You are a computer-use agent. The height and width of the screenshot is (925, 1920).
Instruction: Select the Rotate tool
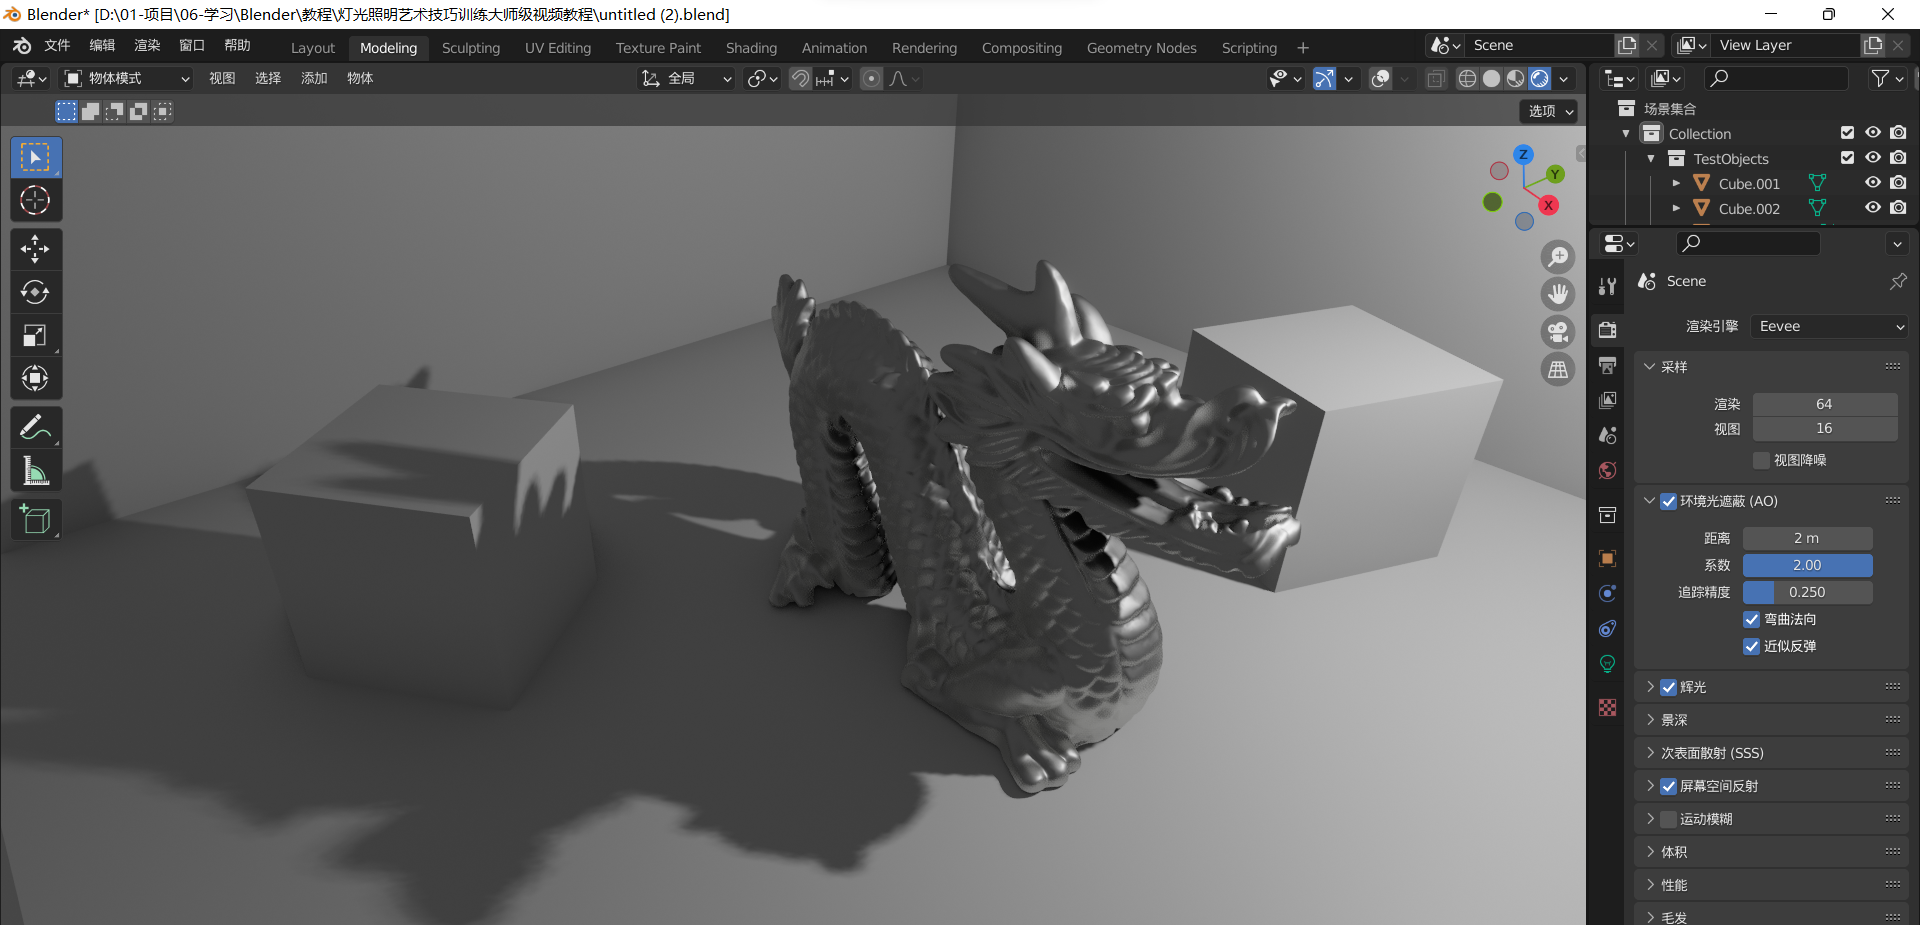click(x=35, y=292)
